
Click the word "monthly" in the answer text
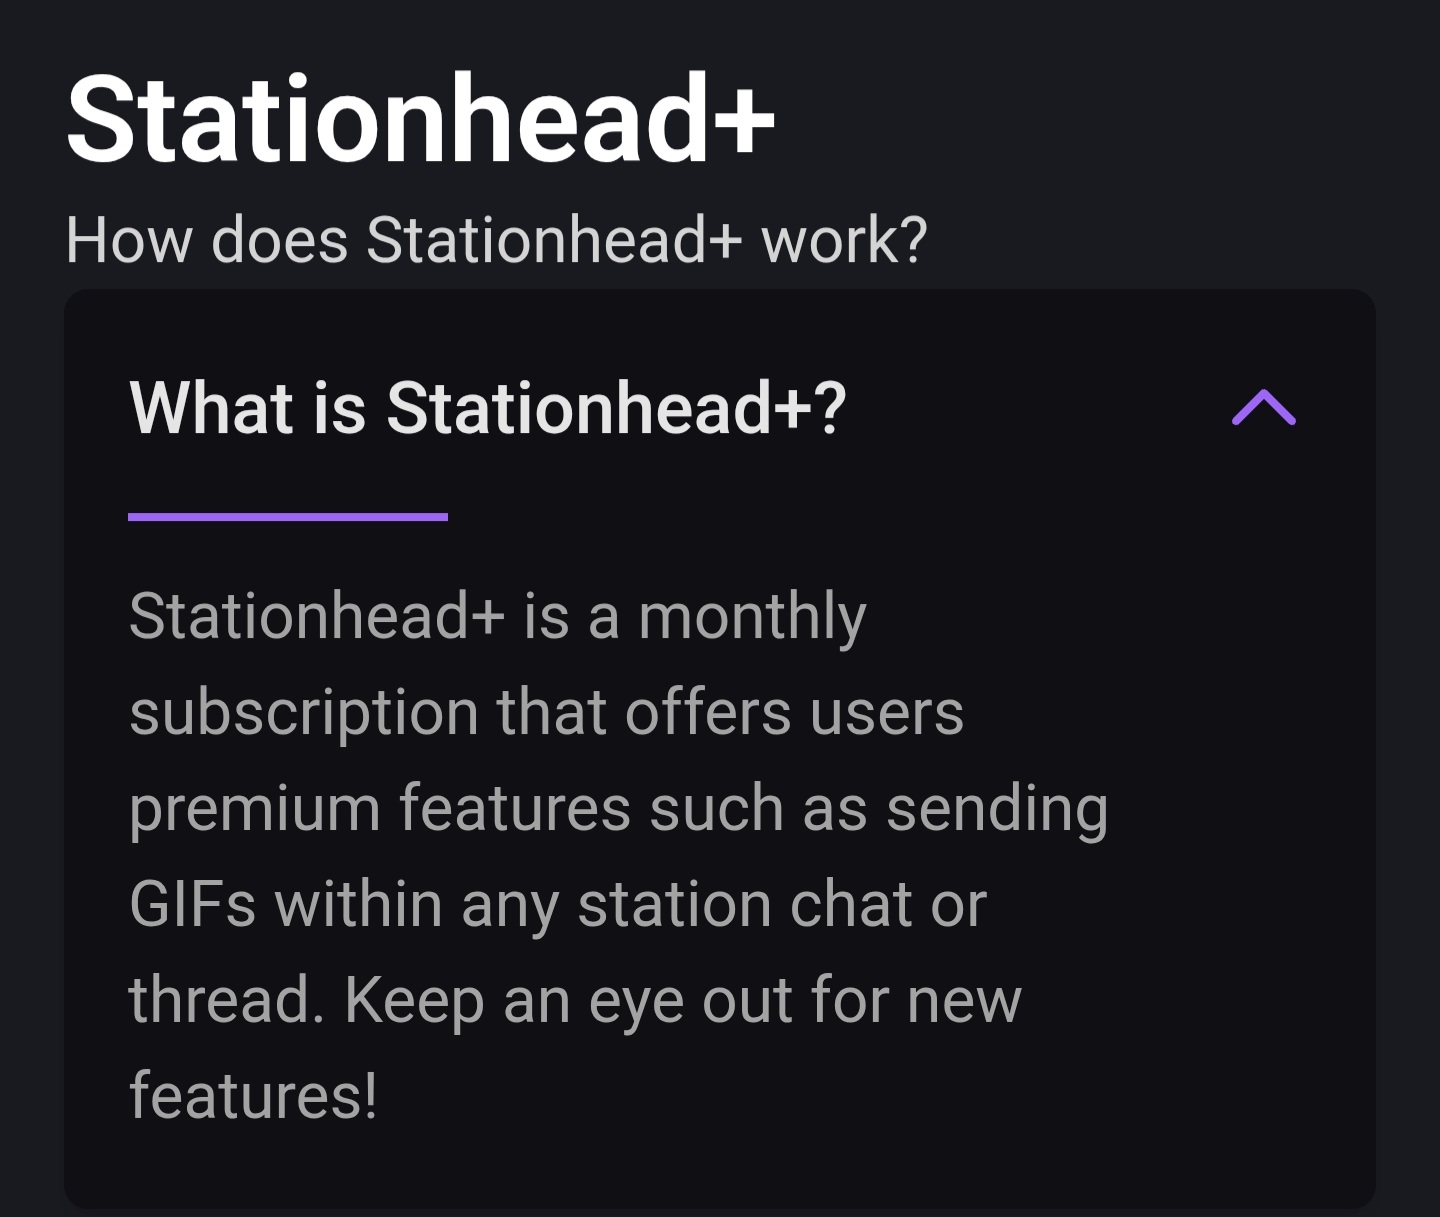(x=752, y=616)
